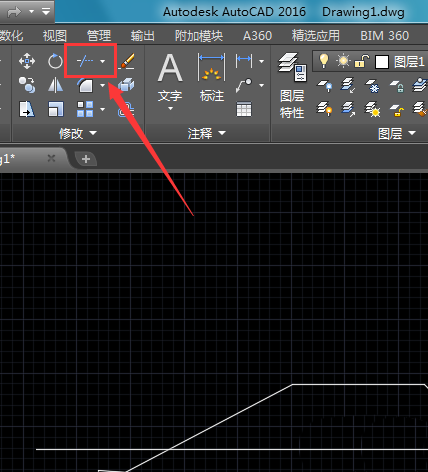Add a new drawing tab

click(86, 159)
